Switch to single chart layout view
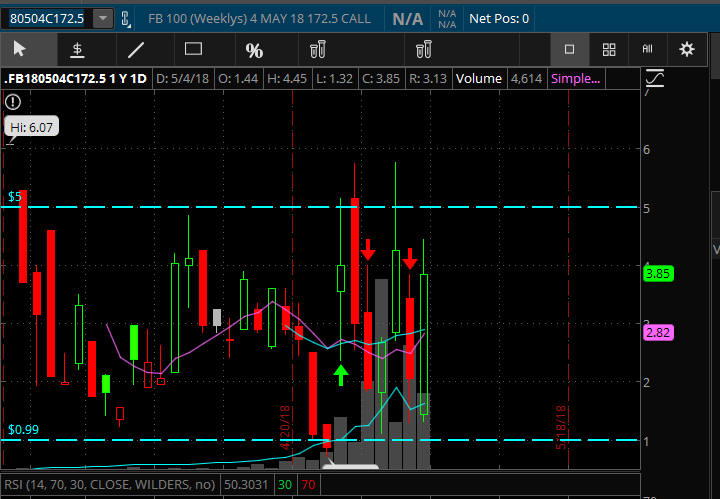The width and height of the screenshot is (720, 499). point(569,49)
